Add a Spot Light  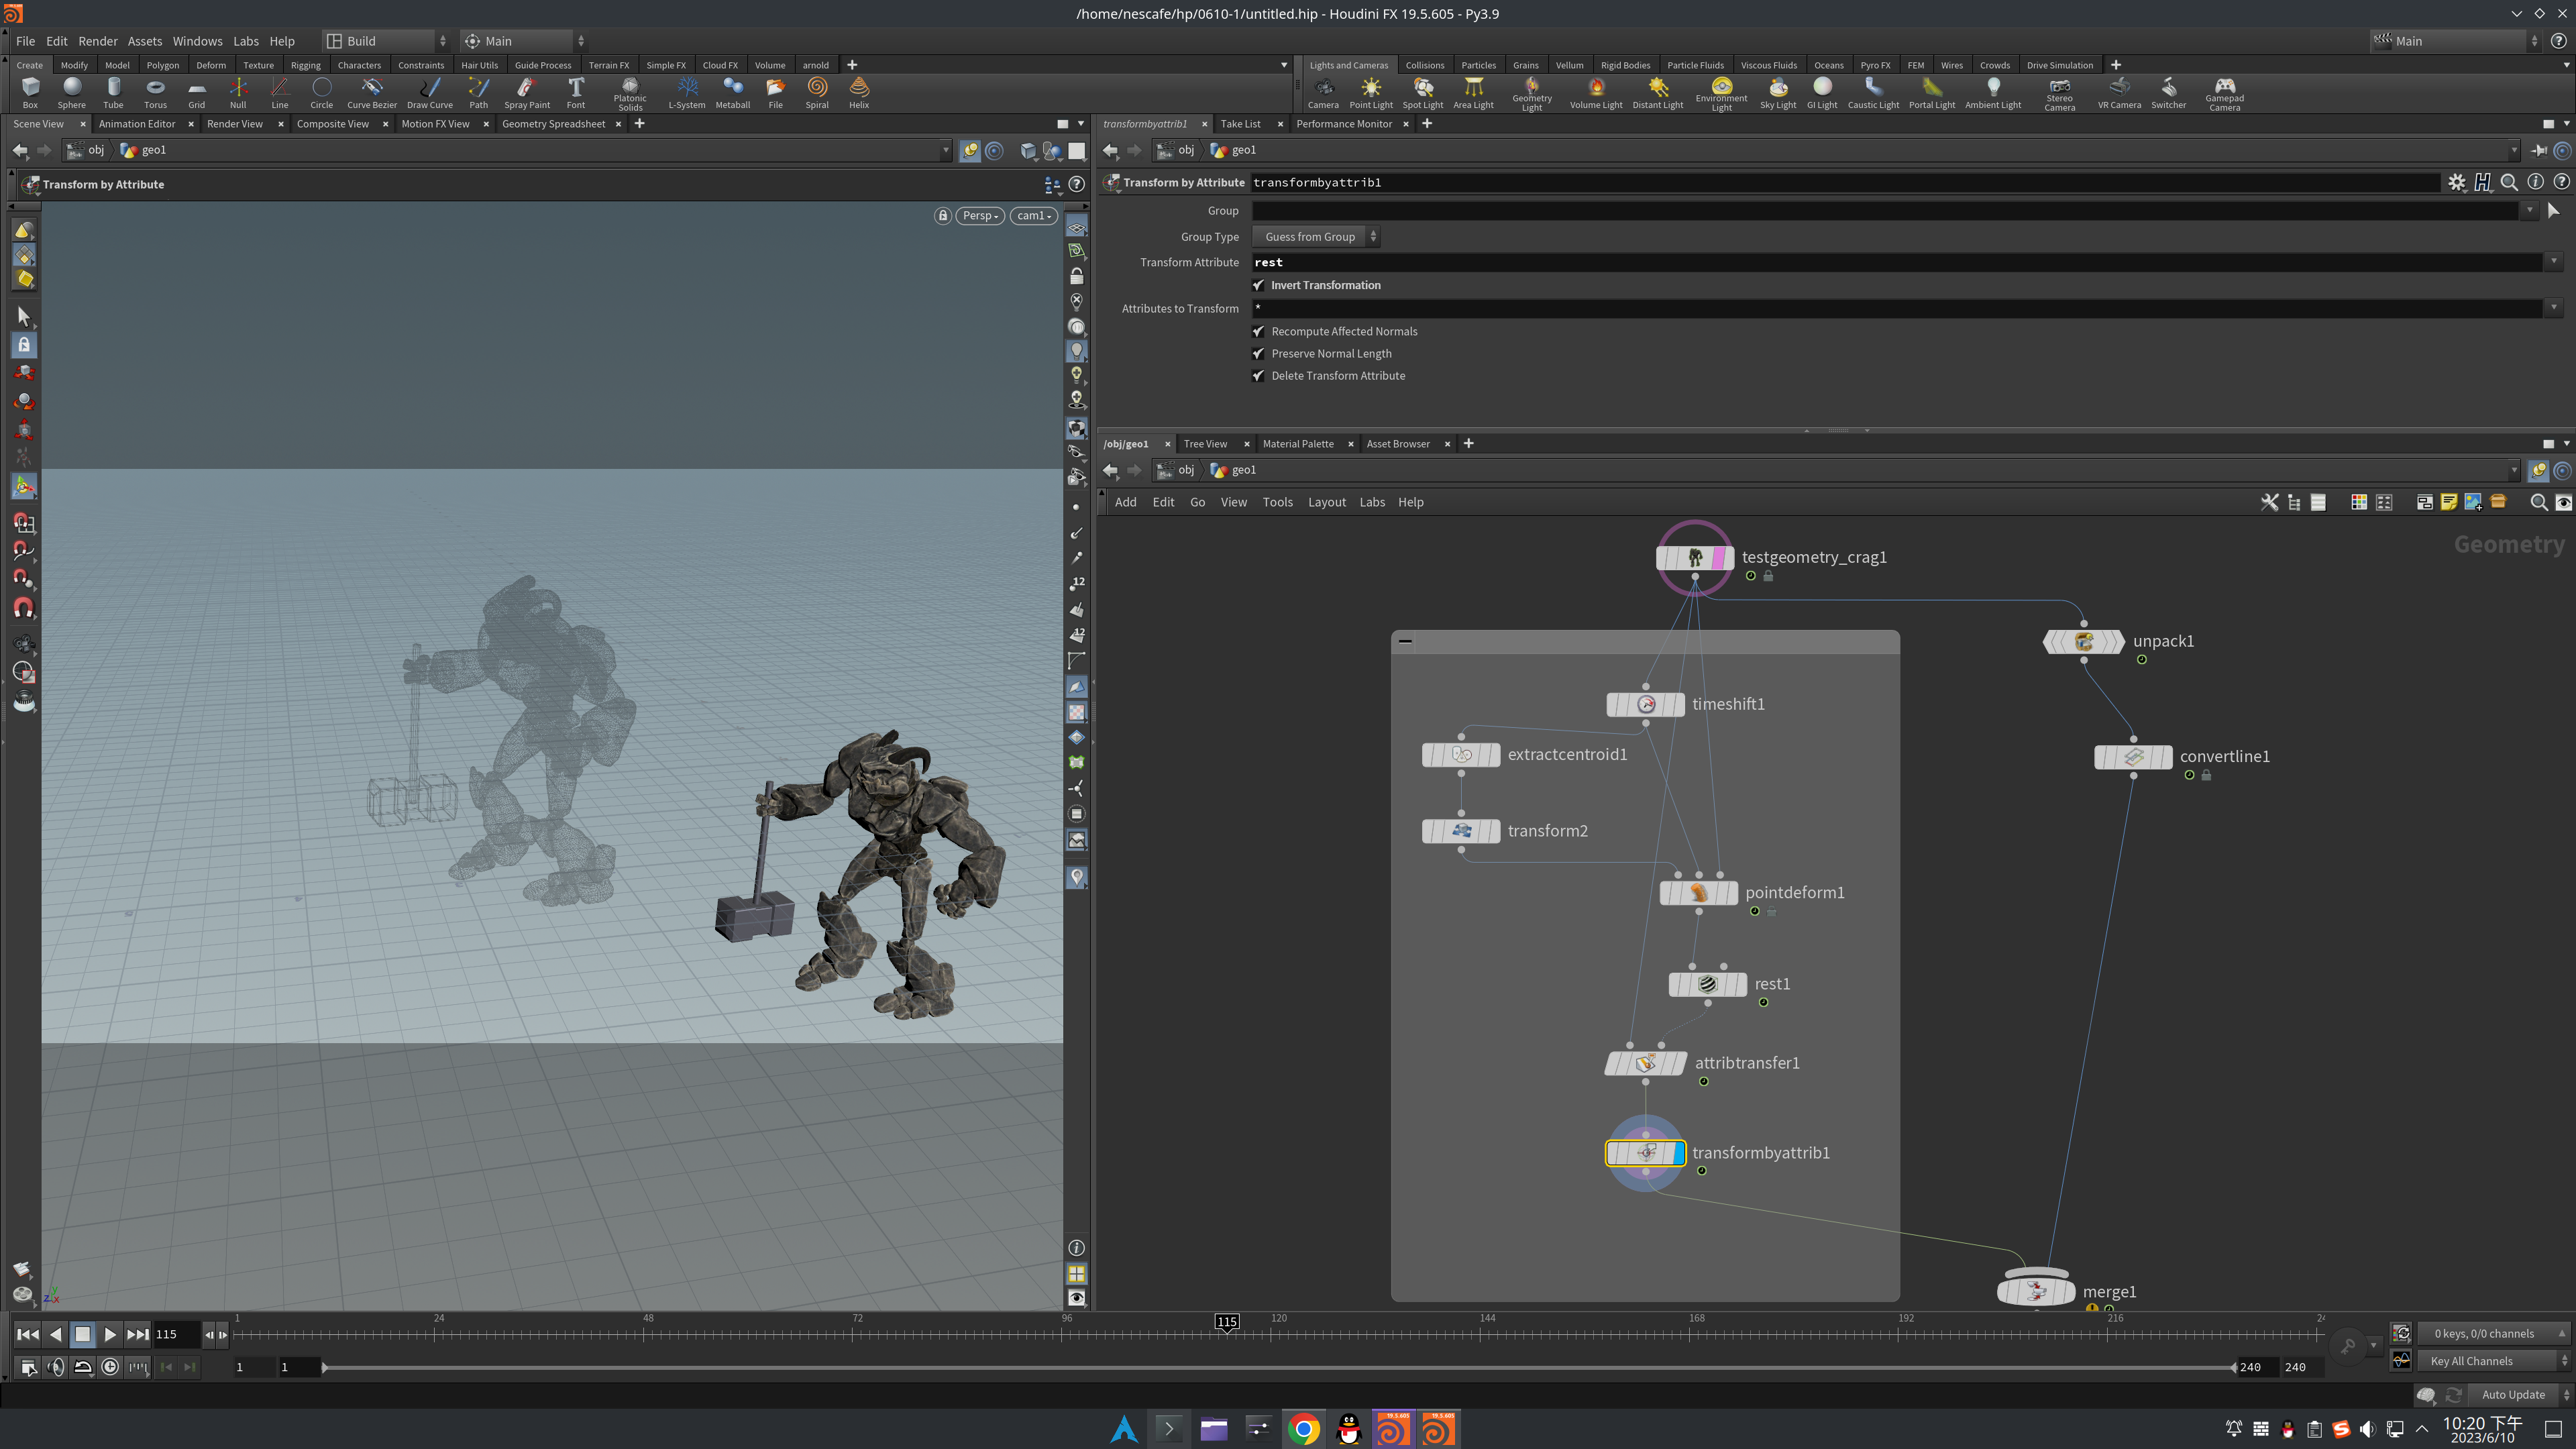[1423, 93]
